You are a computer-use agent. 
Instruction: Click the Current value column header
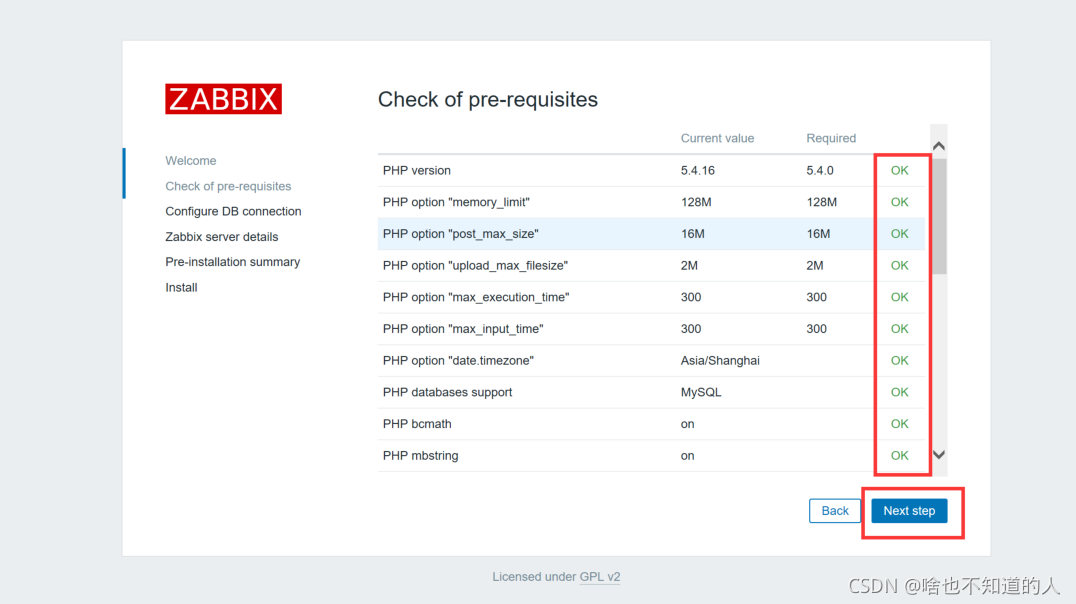coord(717,138)
